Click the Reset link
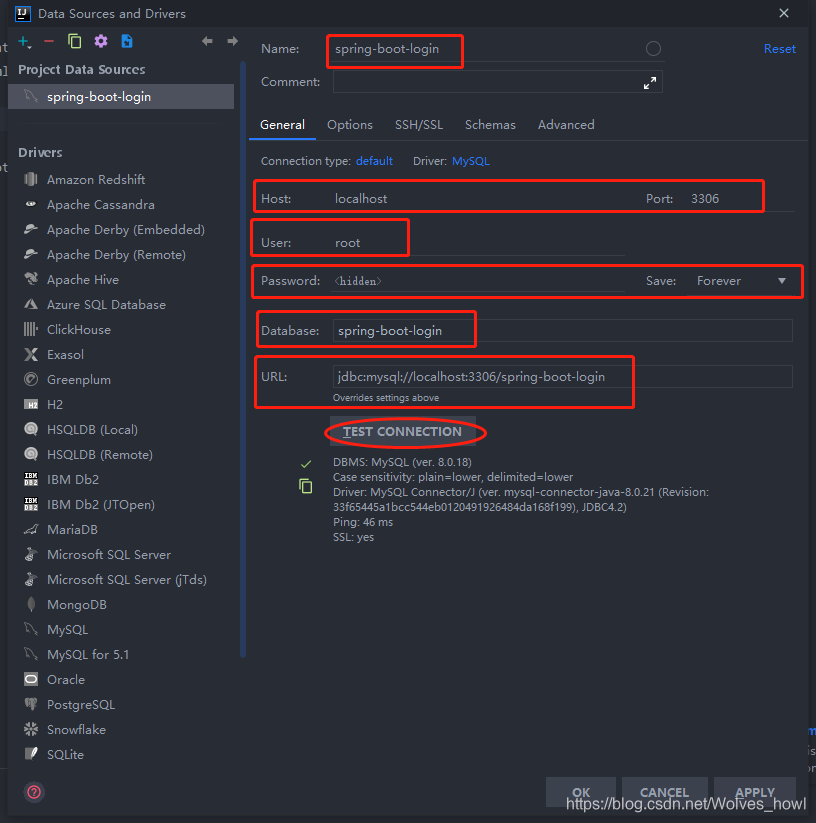 [779, 49]
